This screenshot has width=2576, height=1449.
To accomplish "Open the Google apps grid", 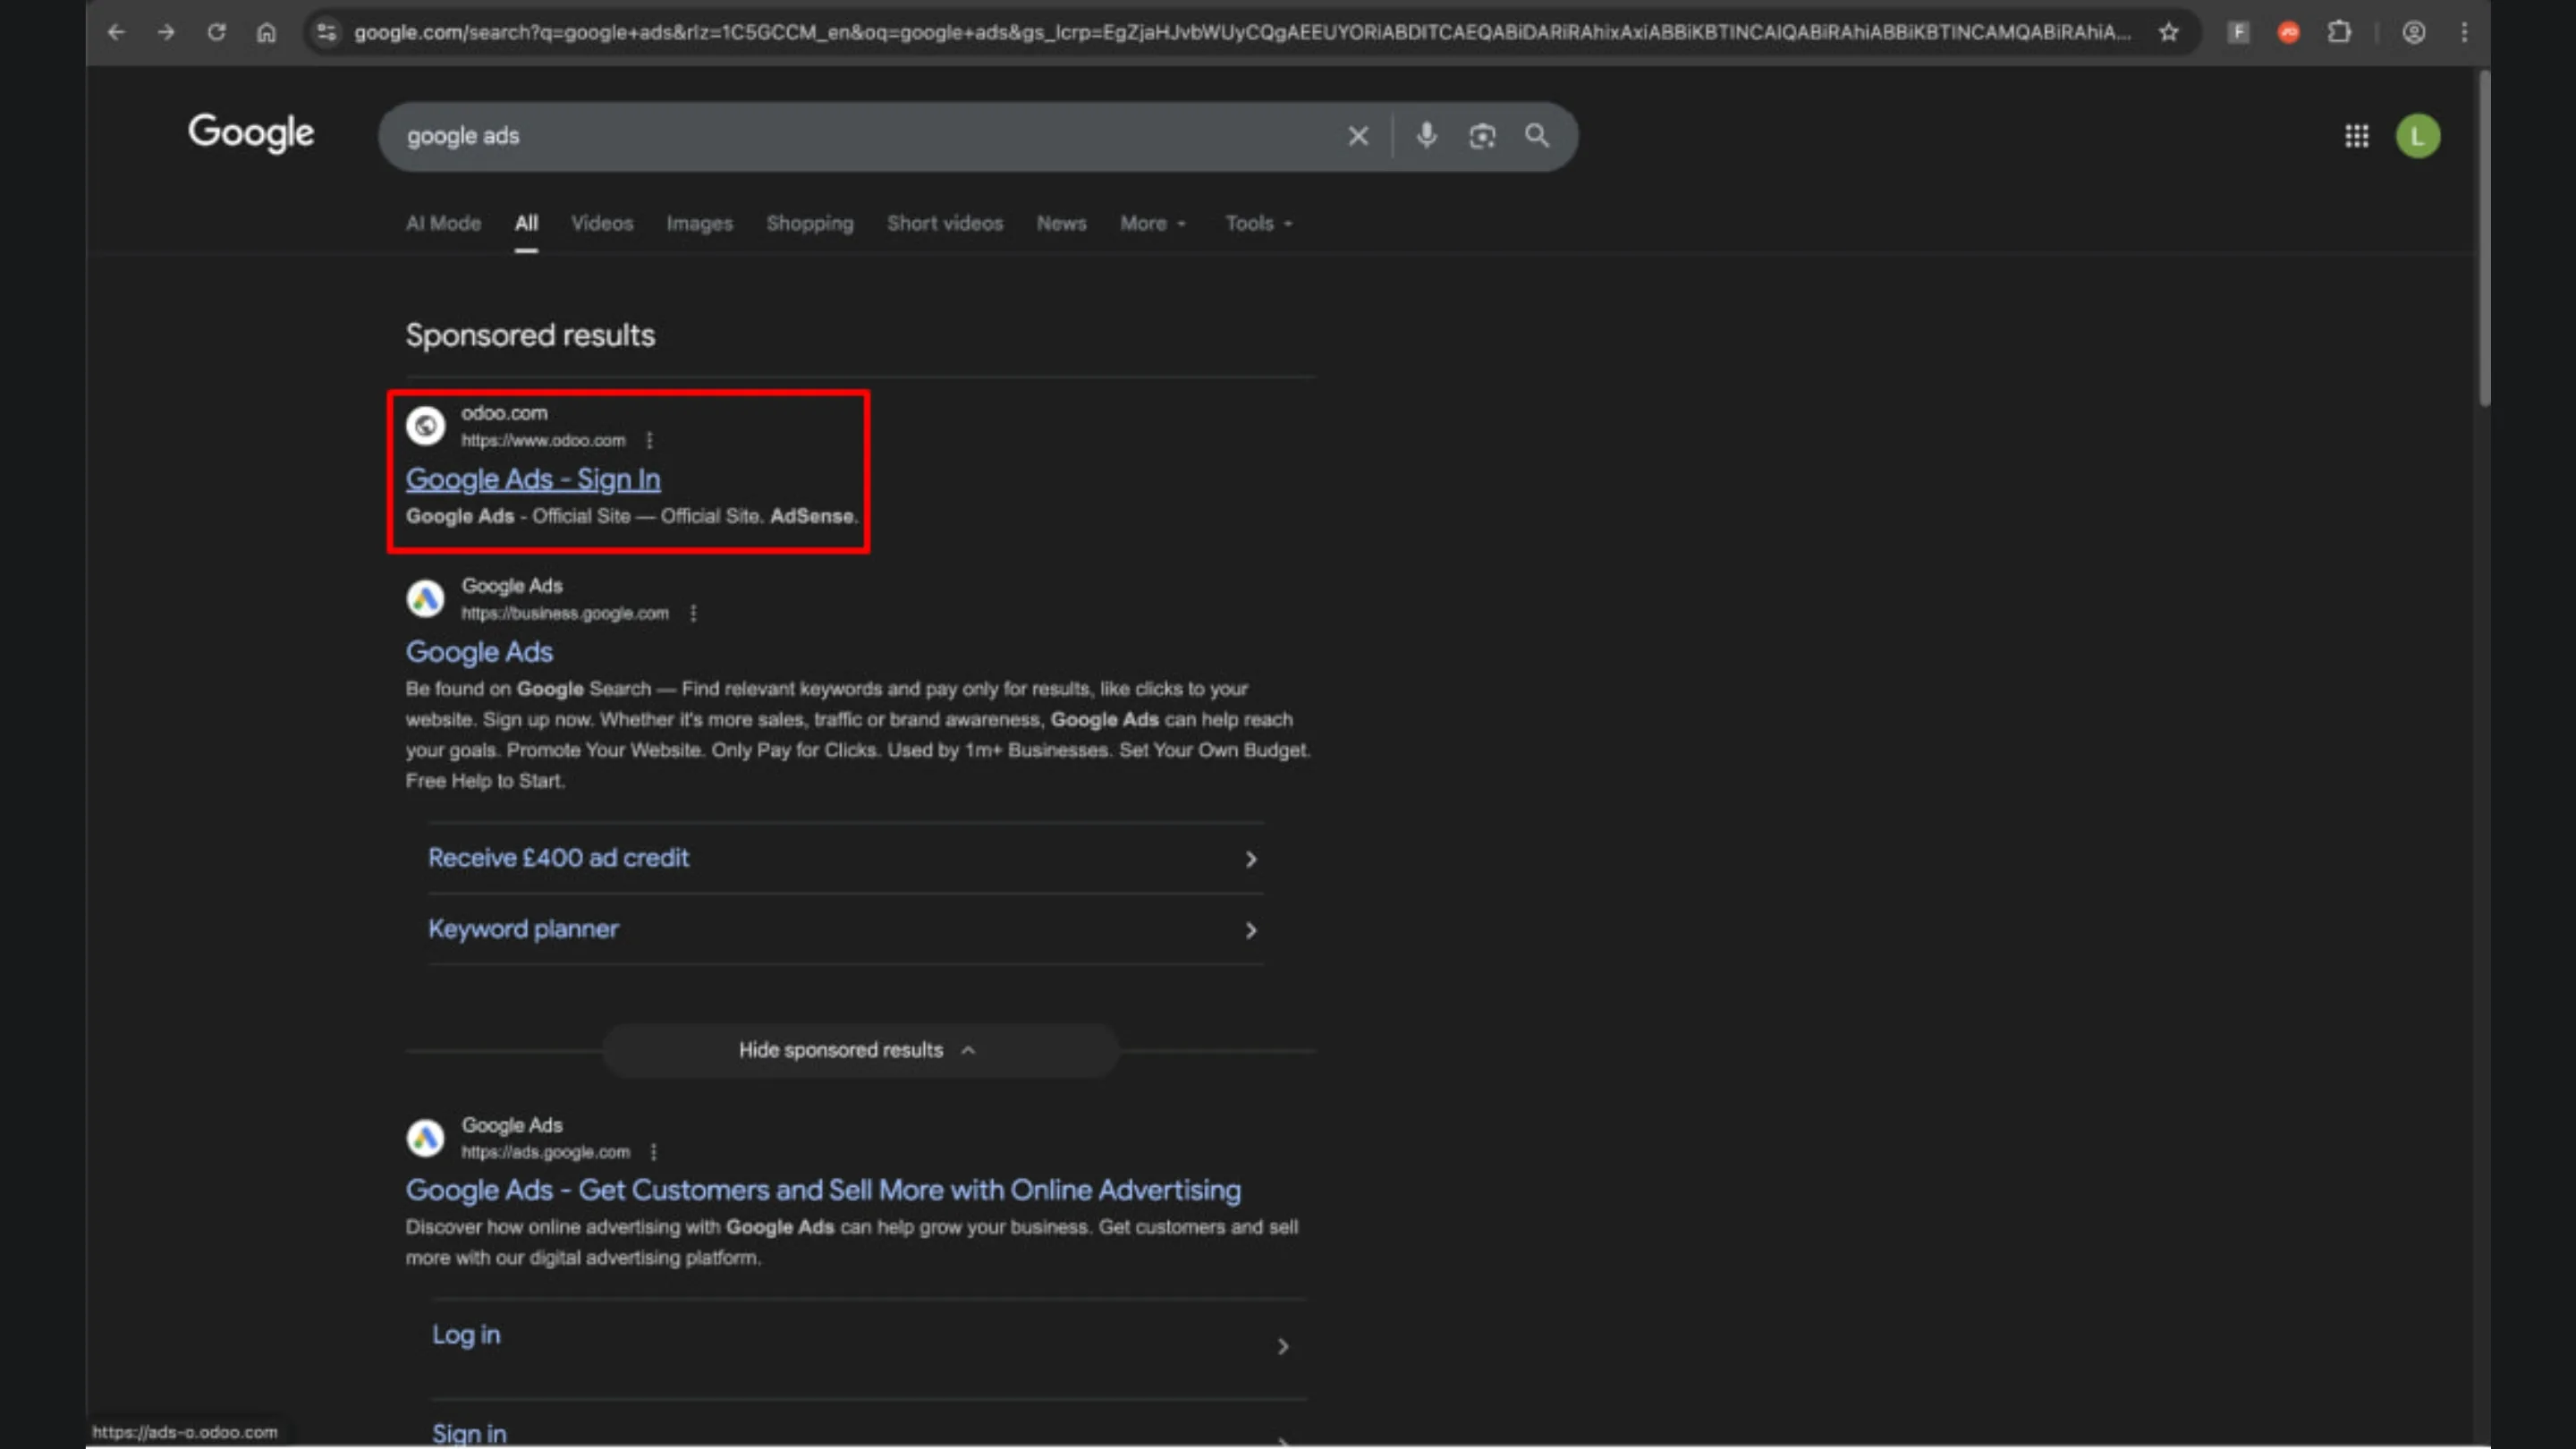I will tap(2356, 136).
